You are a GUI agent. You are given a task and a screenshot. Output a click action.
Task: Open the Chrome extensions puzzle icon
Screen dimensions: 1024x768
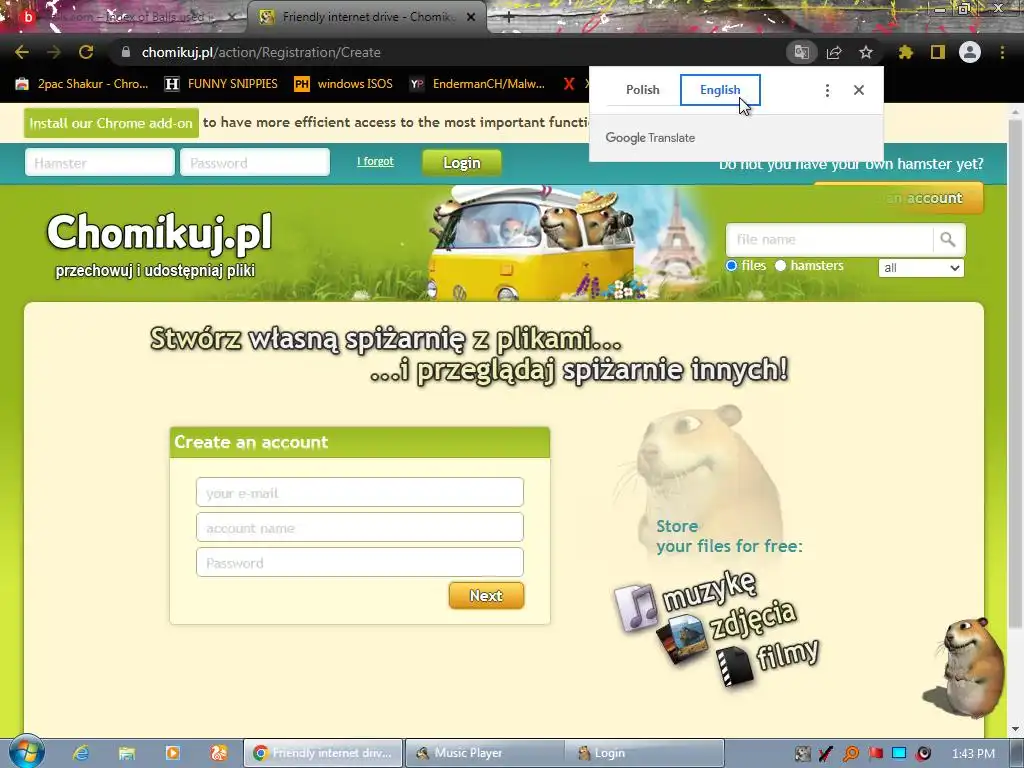[x=906, y=52]
